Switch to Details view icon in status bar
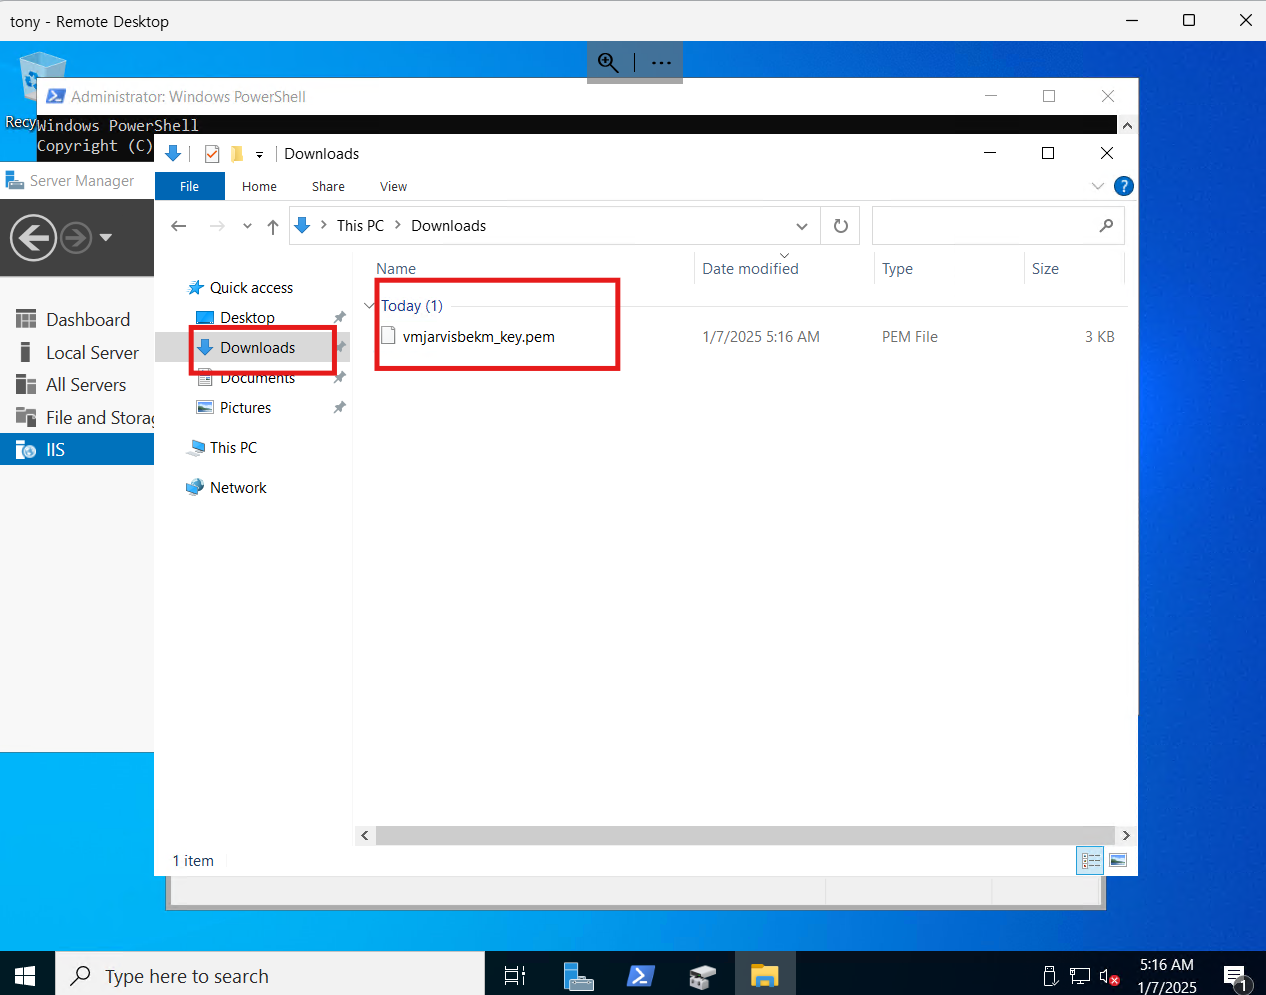Screen dimensions: 1266x995 coord(1090,860)
